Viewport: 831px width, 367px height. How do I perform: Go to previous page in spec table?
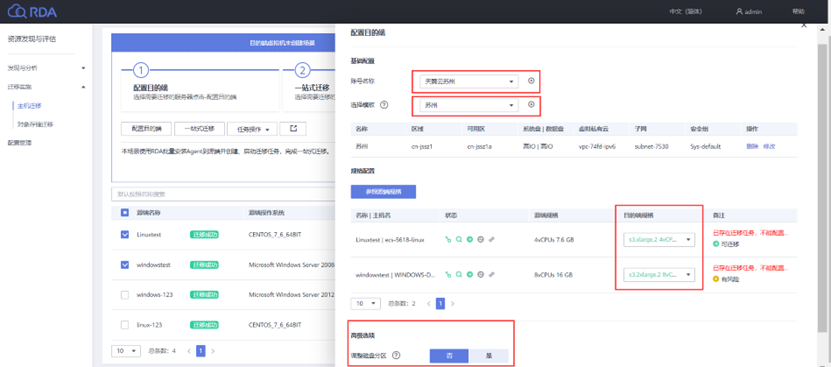click(429, 303)
